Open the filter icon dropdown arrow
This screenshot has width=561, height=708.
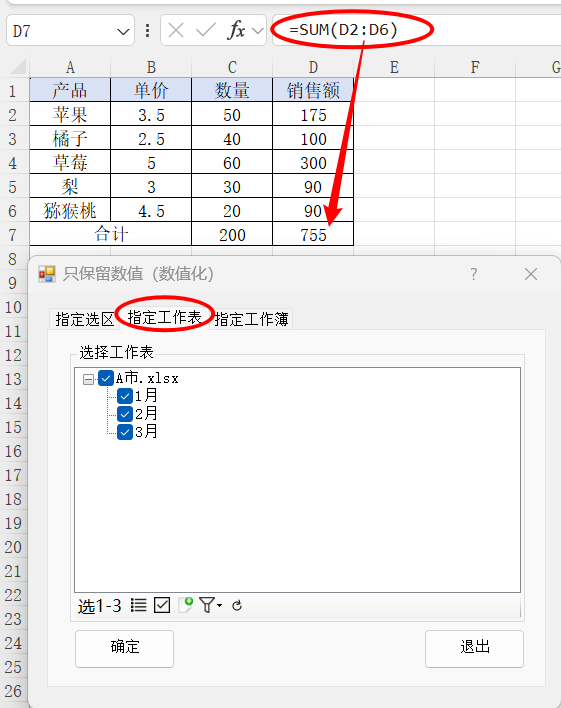(220, 605)
